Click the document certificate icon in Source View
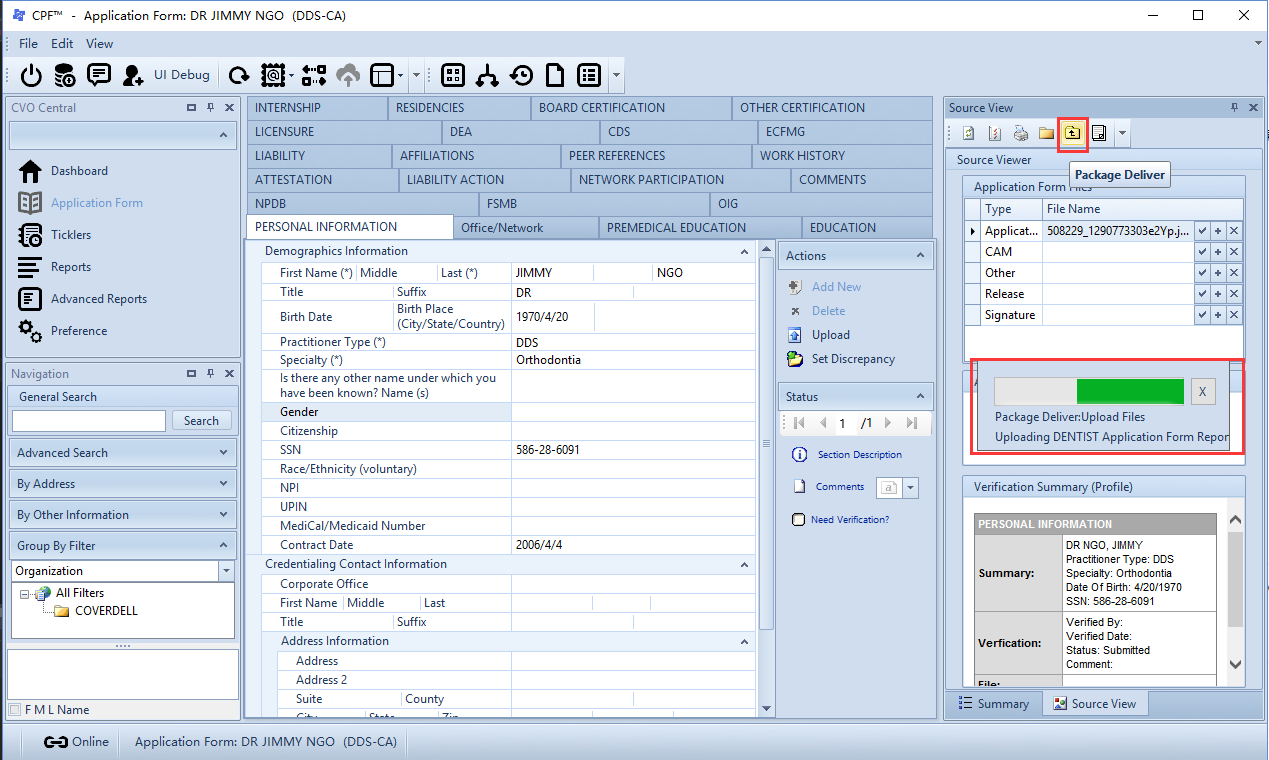This screenshot has height=760, width=1269. [x=1099, y=133]
